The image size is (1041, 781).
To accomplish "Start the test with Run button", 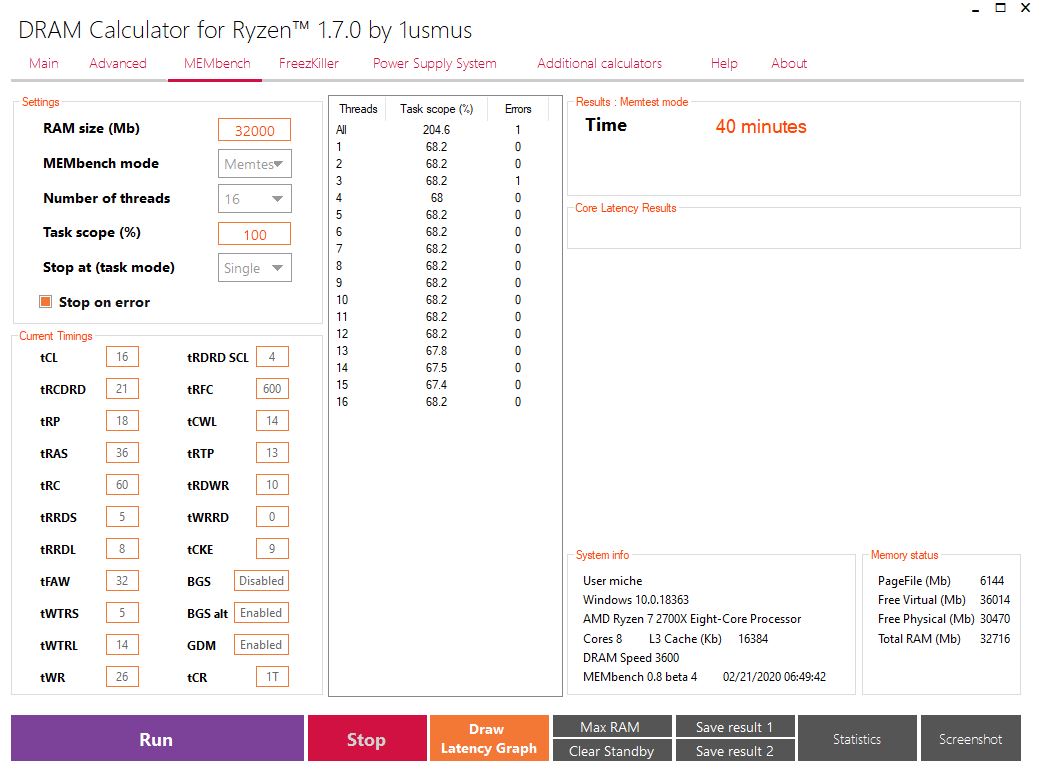I will tap(157, 738).
